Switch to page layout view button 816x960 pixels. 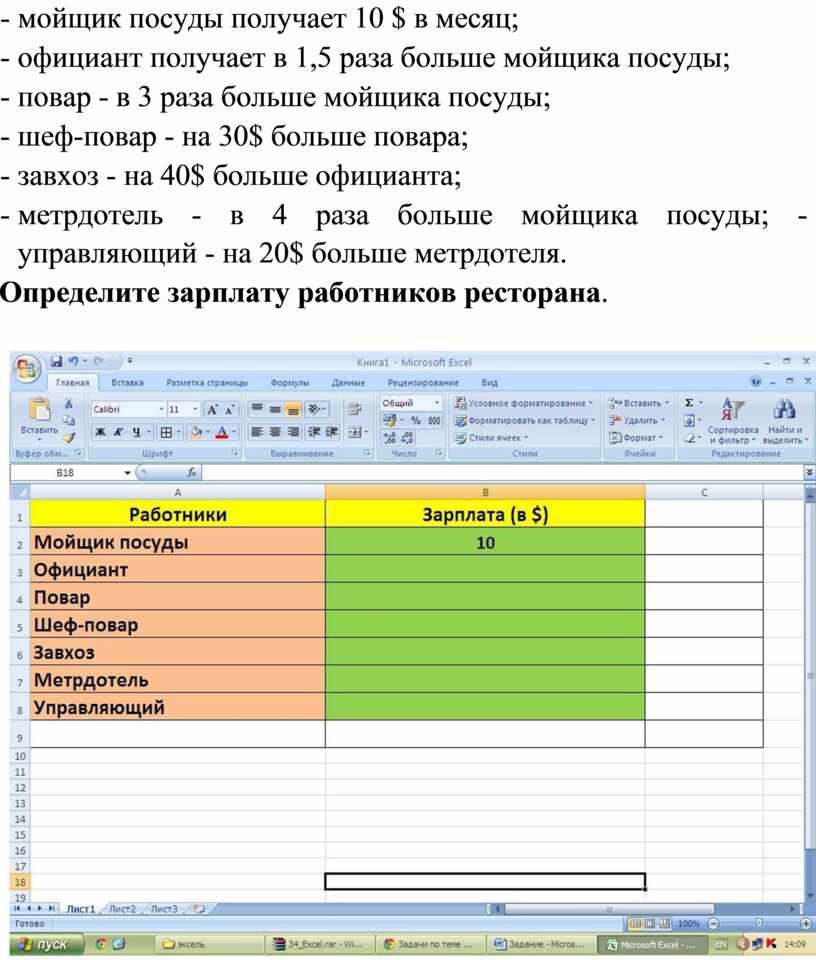click(x=649, y=923)
